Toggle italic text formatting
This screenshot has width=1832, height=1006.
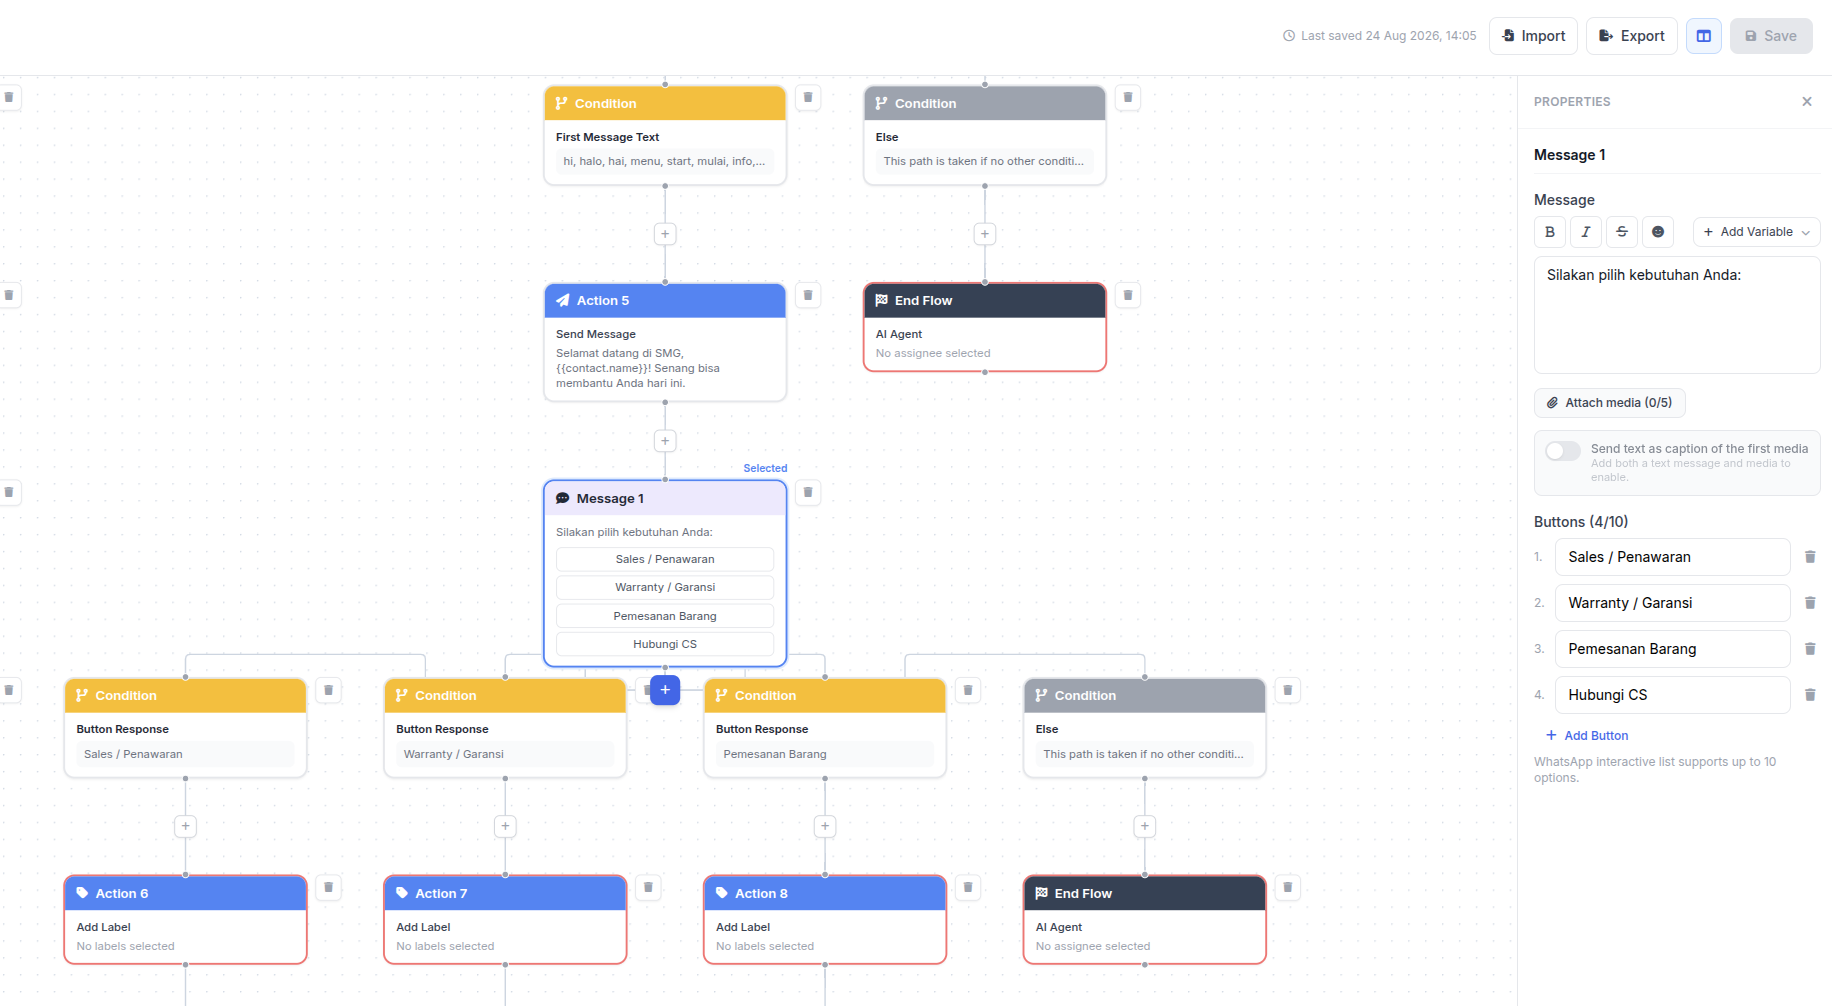pos(1586,232)
